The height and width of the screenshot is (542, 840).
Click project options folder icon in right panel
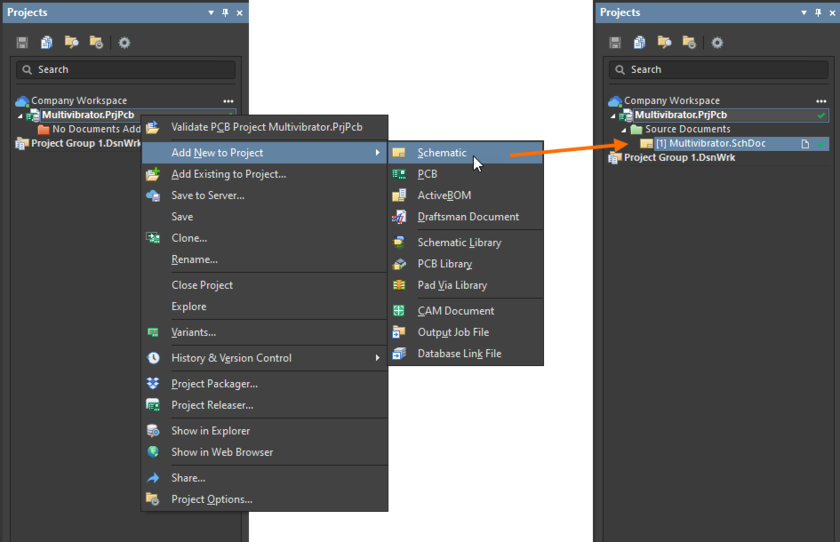[689, 42]
